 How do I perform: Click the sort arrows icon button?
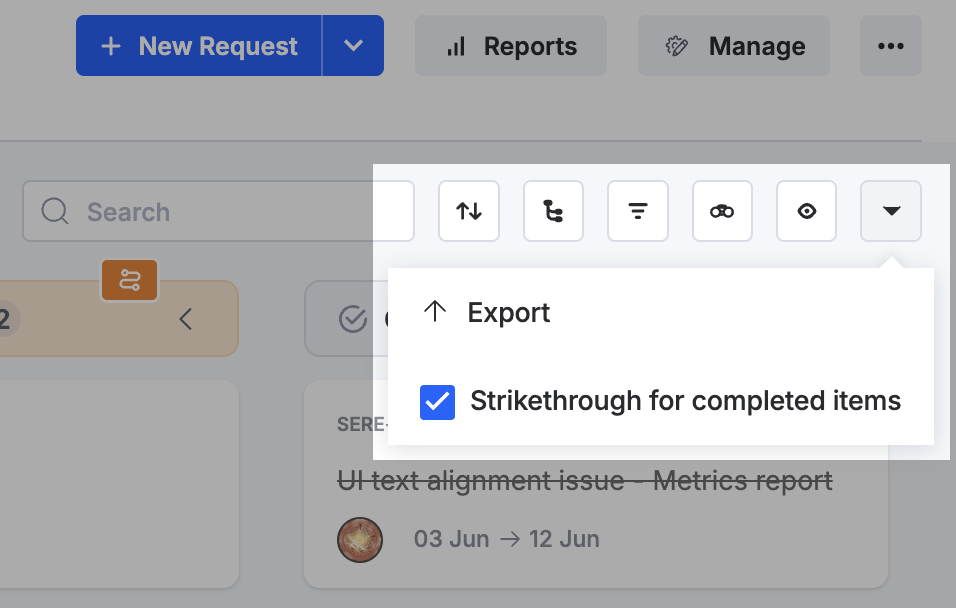pos(469,211)
